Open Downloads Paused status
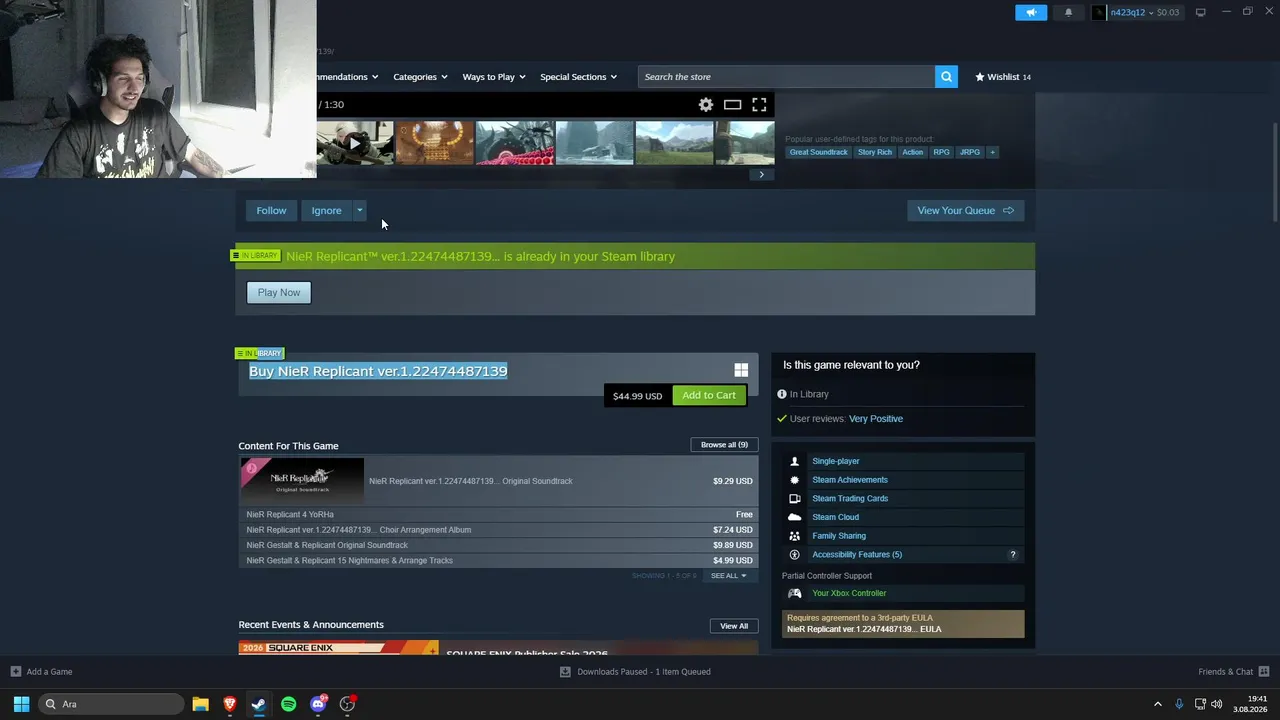The image size is (1280, 720). tap(635, 672)
